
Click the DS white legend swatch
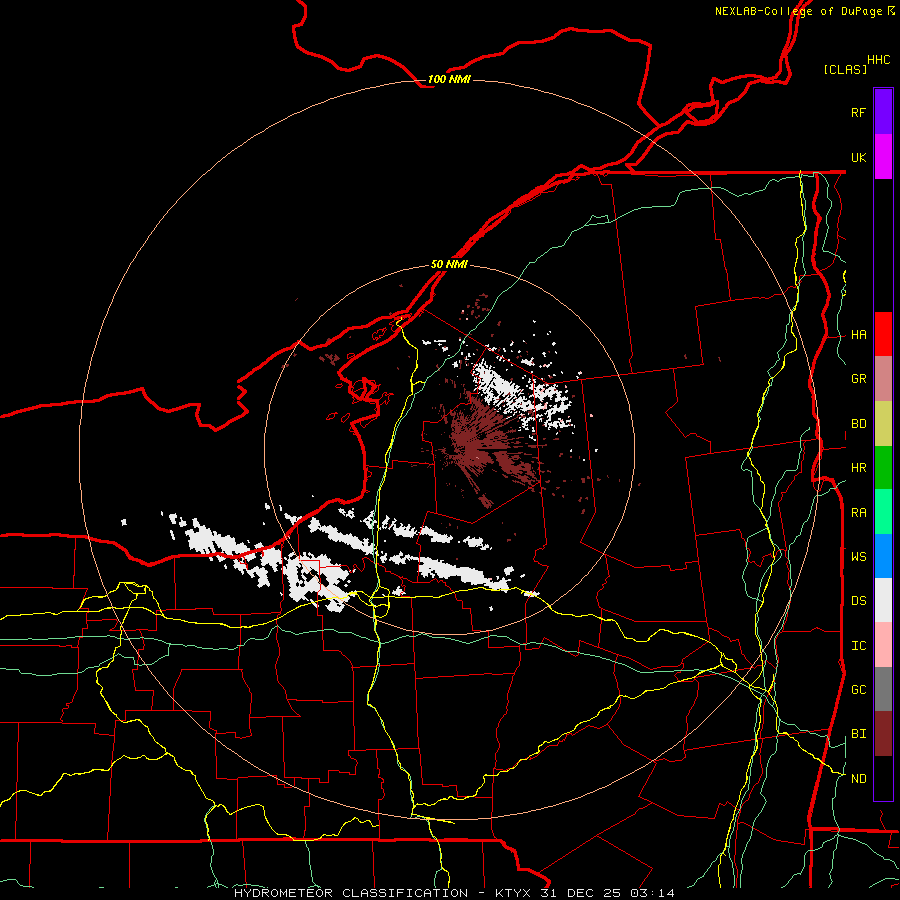(x=883, y=600)
